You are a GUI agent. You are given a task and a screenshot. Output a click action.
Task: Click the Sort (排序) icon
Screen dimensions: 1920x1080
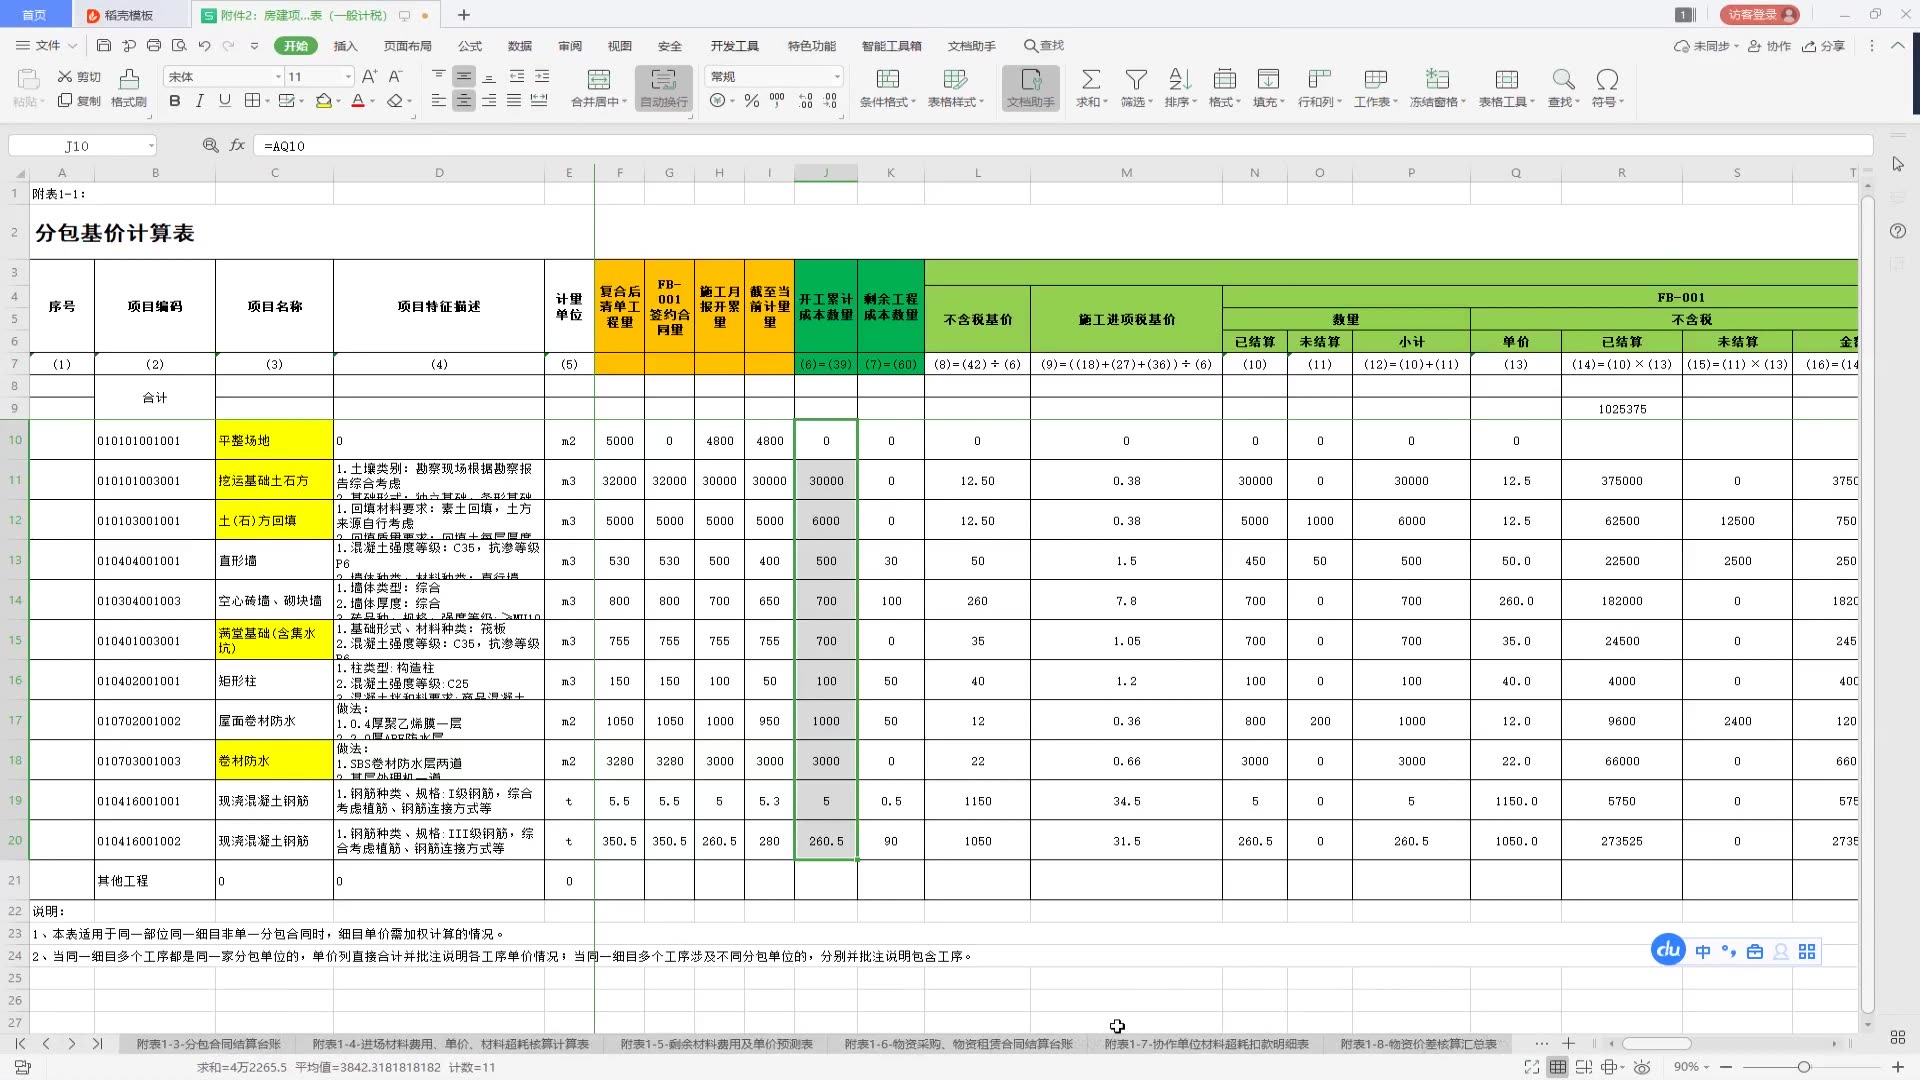tap(1180, 80)
